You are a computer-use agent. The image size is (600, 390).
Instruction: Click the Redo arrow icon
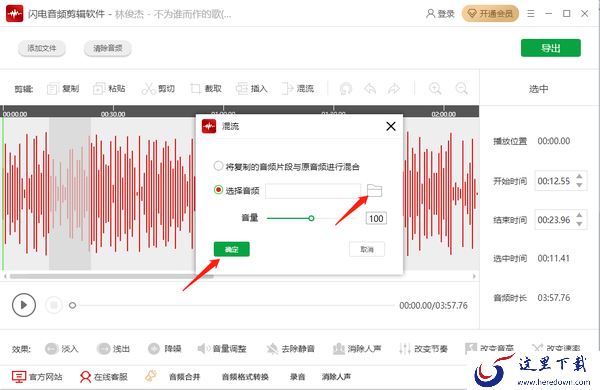click(x=394, y=89)
